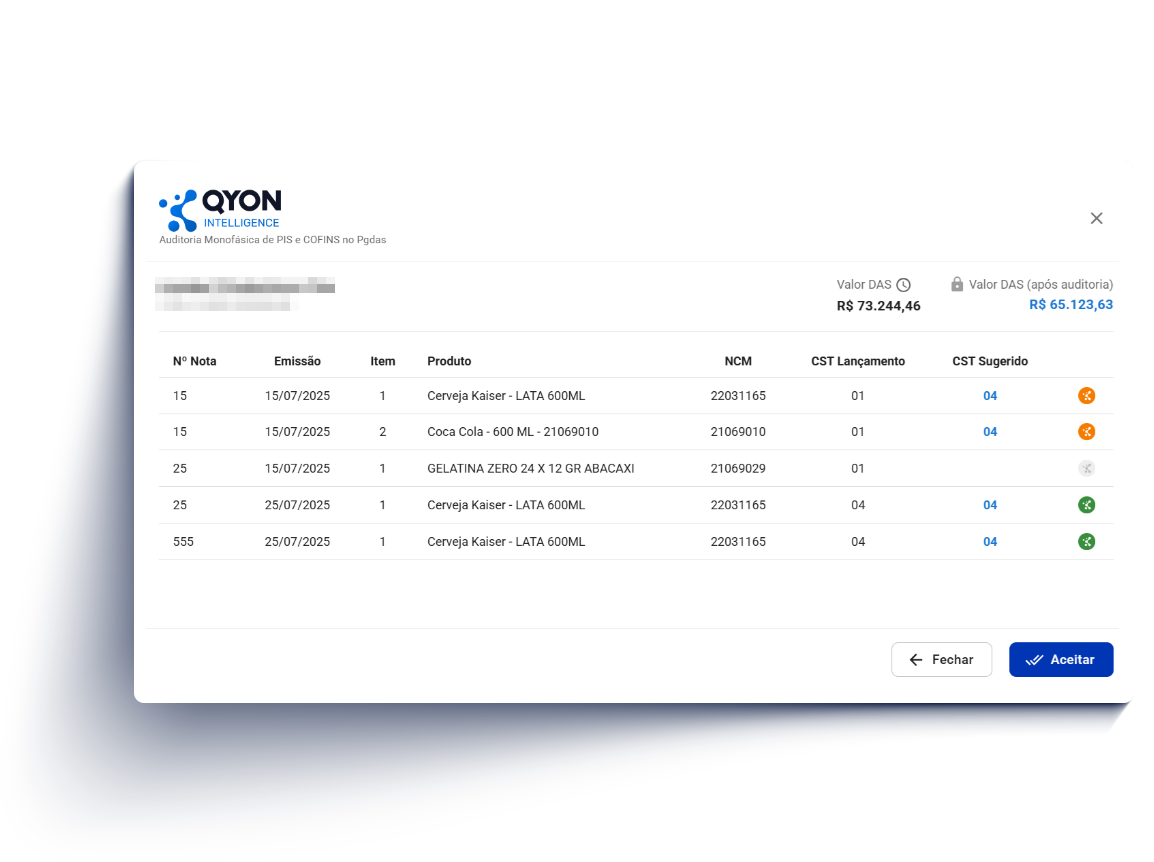Click the green status icon on Nota 555 row
This screenshot has height=862, width=1154.
pyautogui.click(x=1086, y=542)
